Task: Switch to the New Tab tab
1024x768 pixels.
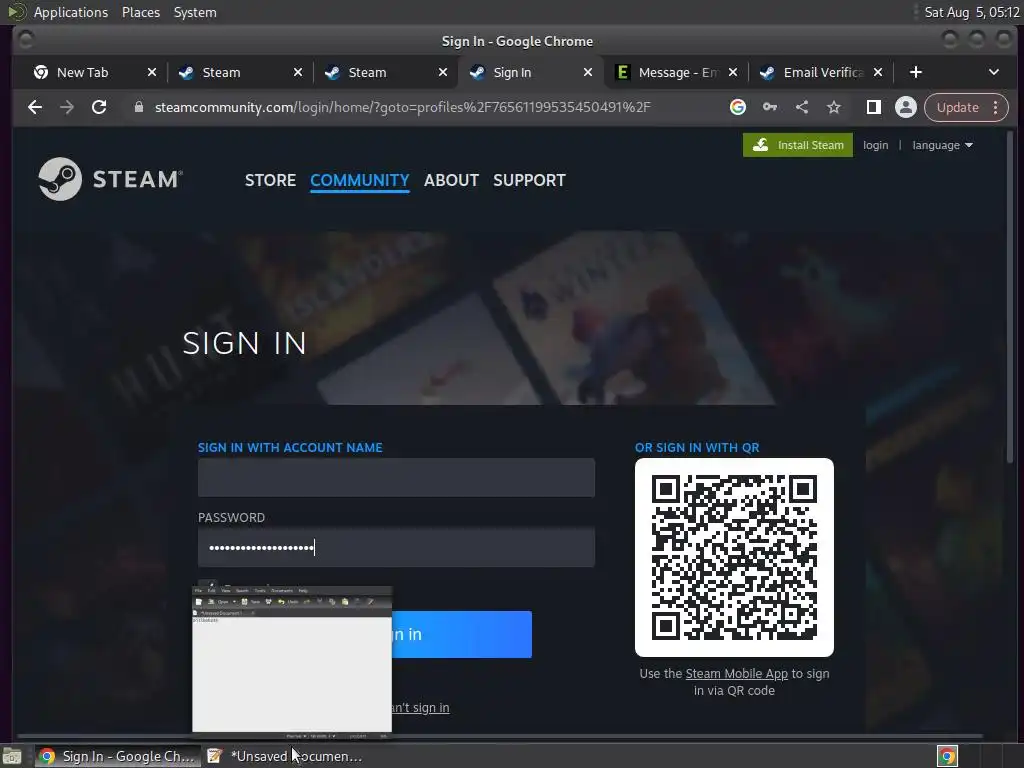Action: click(x=82, y=72)
